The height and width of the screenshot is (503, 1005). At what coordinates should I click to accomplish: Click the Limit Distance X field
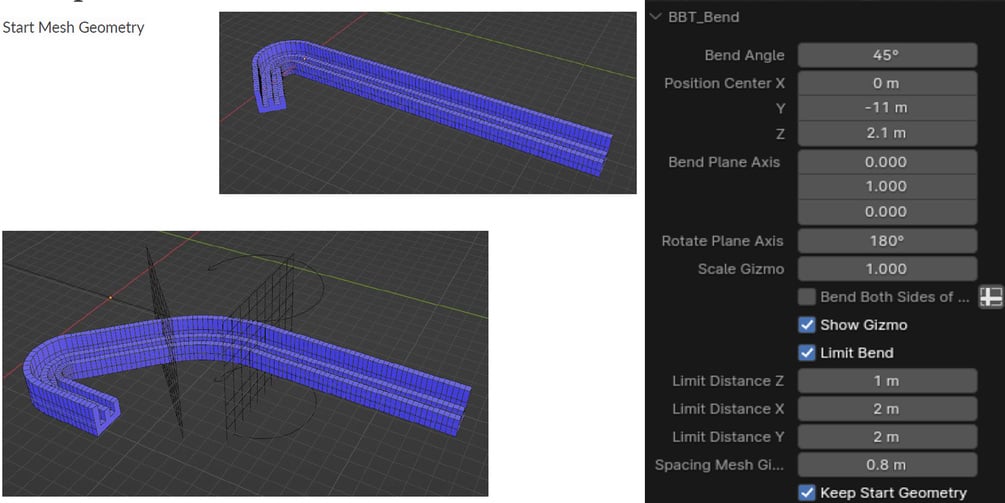pyautogui.click(x=887, y=409)
